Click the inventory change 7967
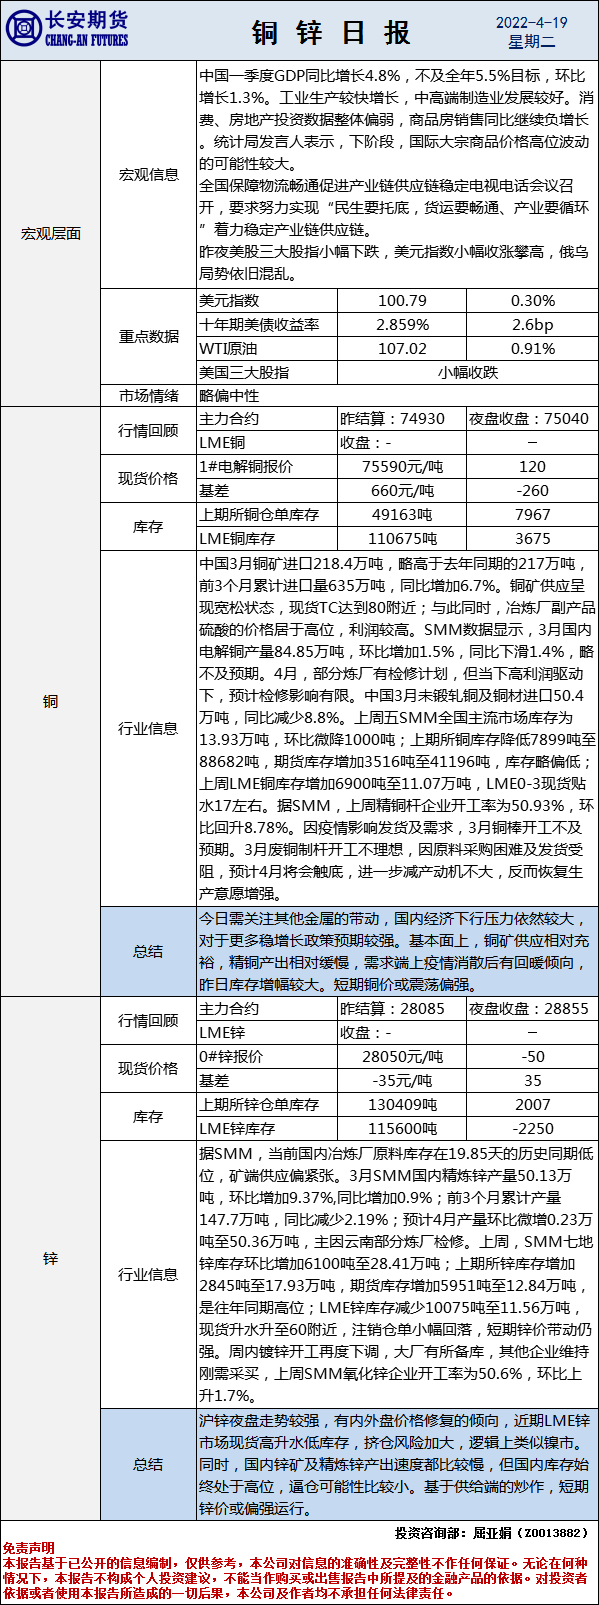 [532, 514]
